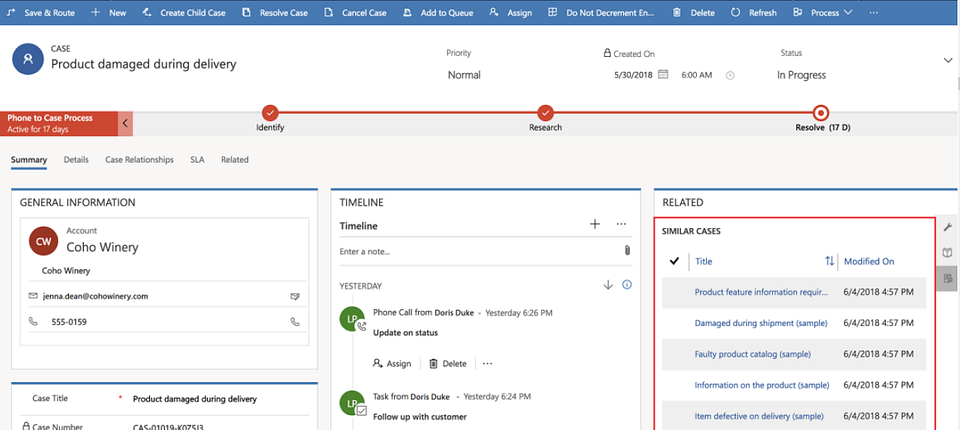Open Information on the product (sample) case
Viewport: 960px width, 430px height.
[x=762, y=385]
